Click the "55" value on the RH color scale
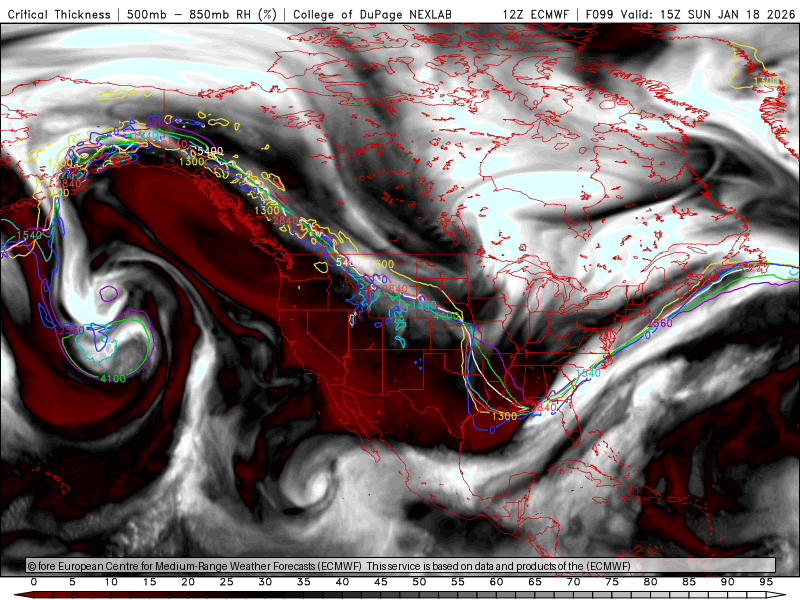This screenshot has height=600, width=800. pyautogui.click(x=458, y=582)
